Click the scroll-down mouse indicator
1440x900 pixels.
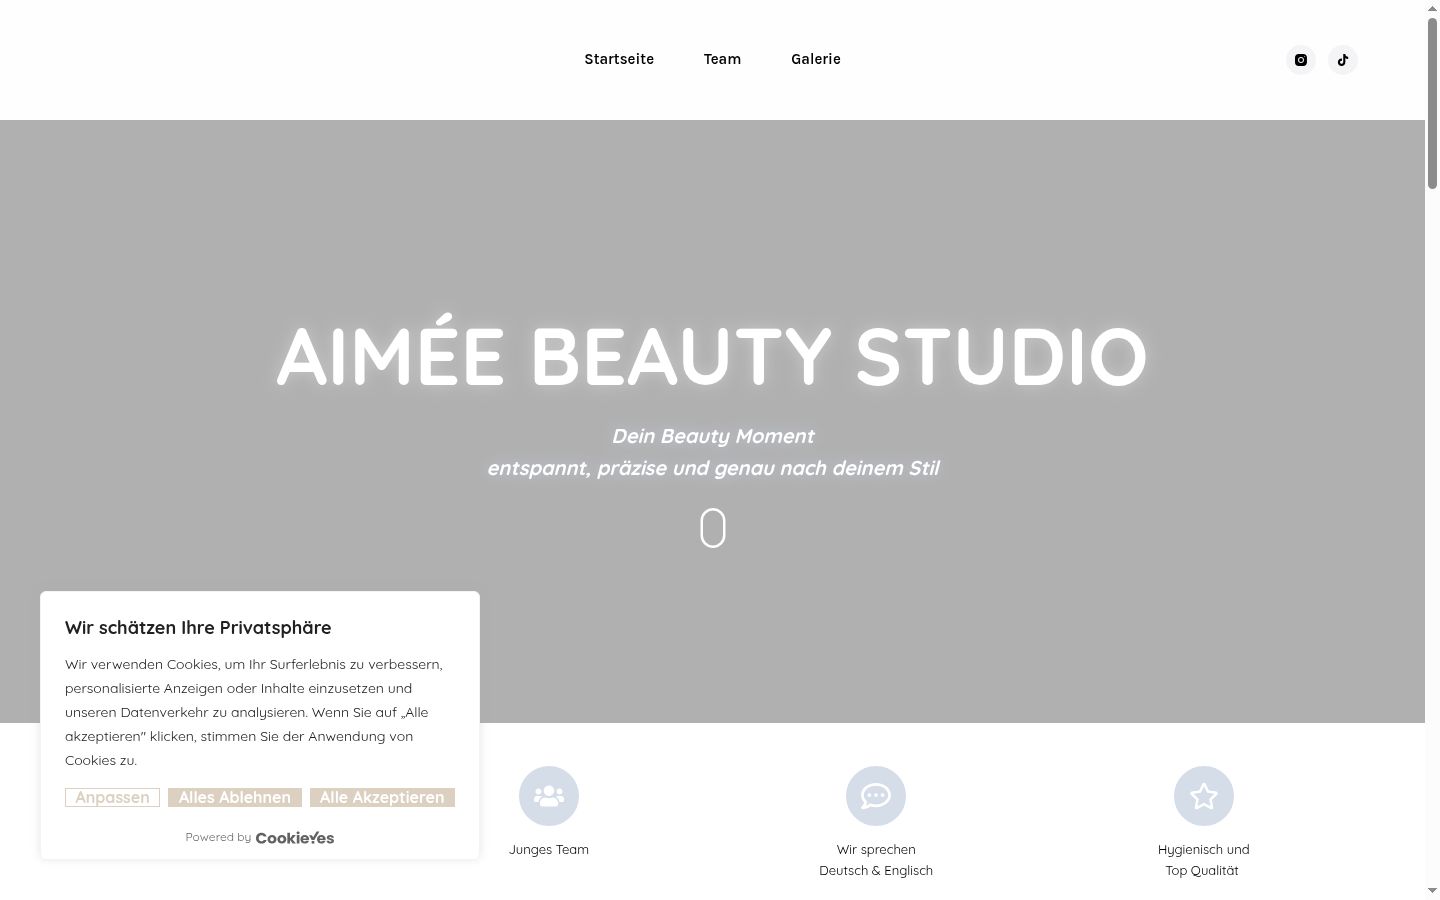click(x=713, y=528)
